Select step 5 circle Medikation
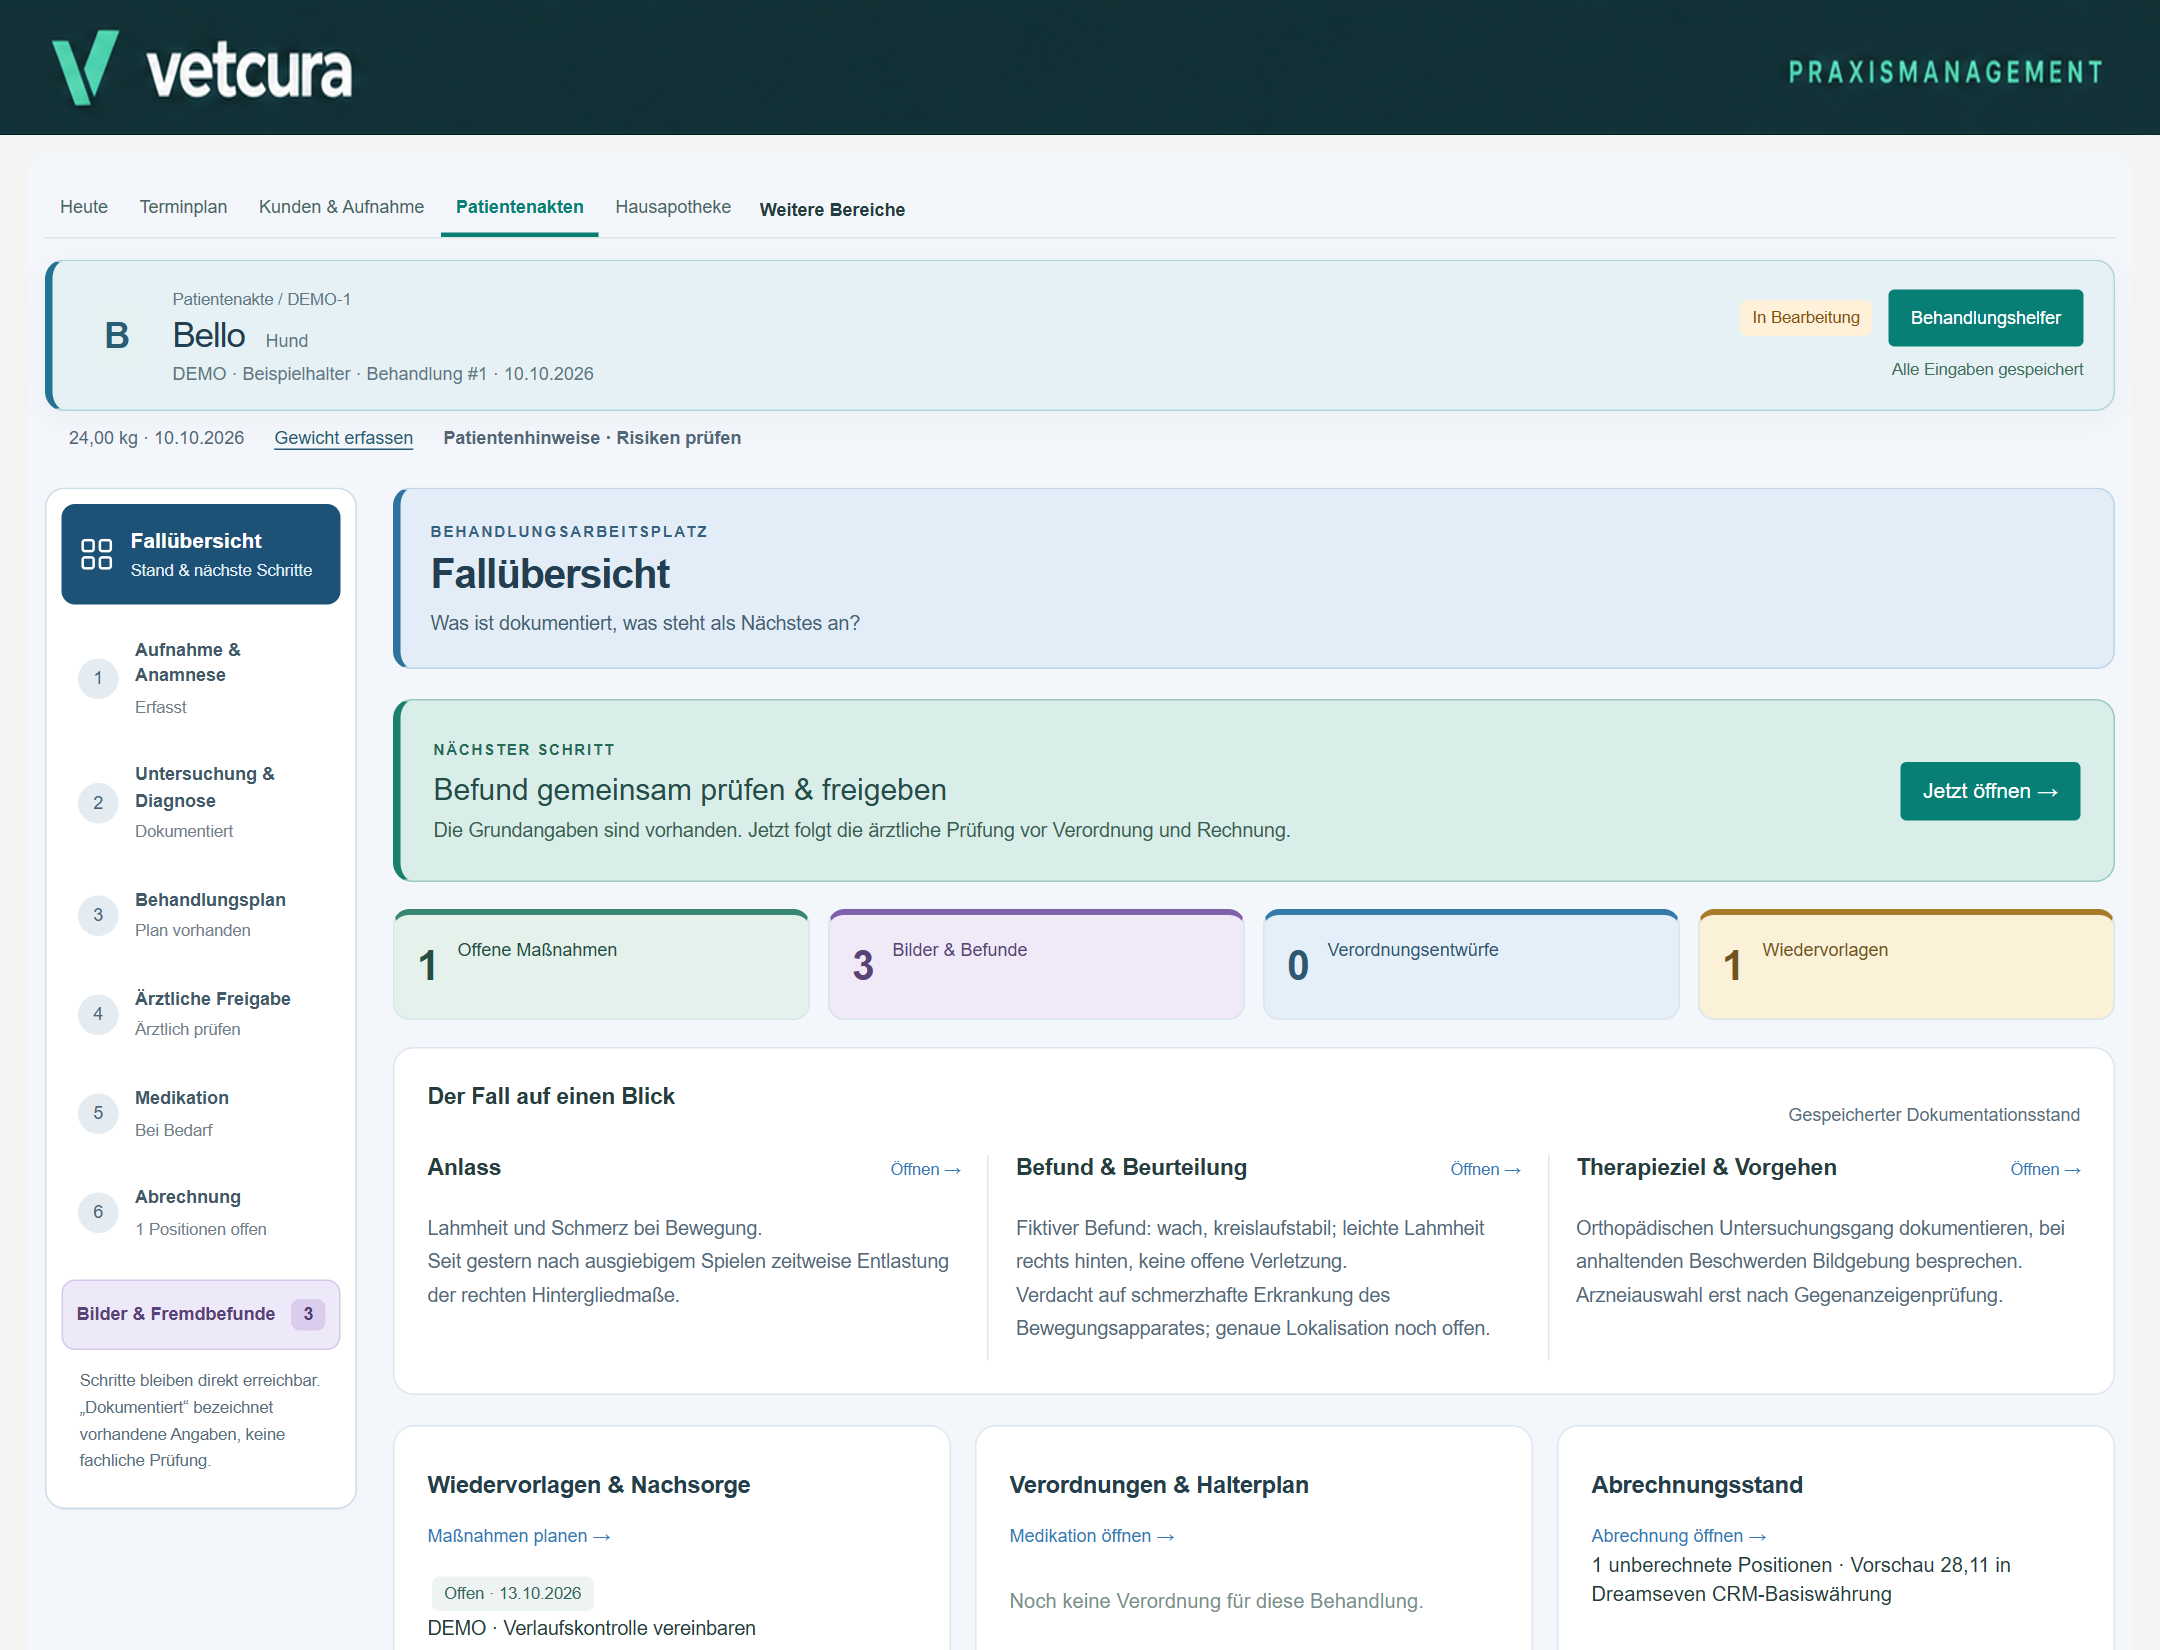This screenshot has height=1650, width=2160. [98, 1112]
